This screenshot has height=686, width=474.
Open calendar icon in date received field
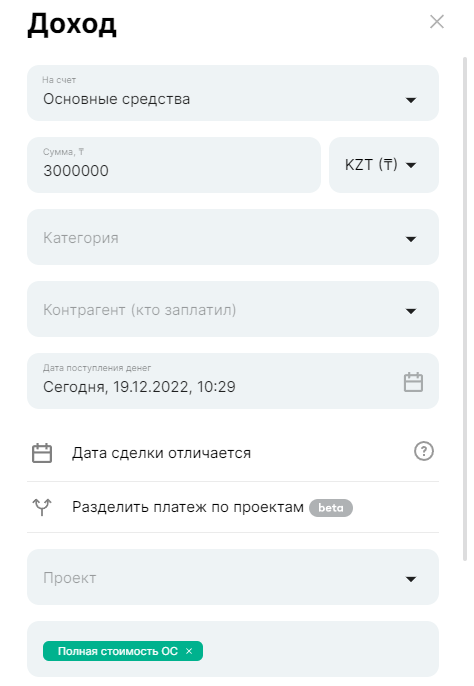coord(413,382)
